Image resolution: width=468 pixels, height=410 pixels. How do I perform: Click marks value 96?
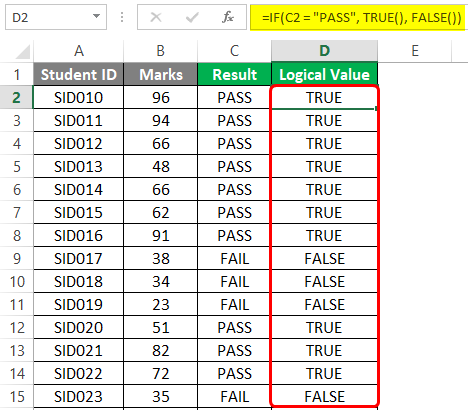(161, 97)
